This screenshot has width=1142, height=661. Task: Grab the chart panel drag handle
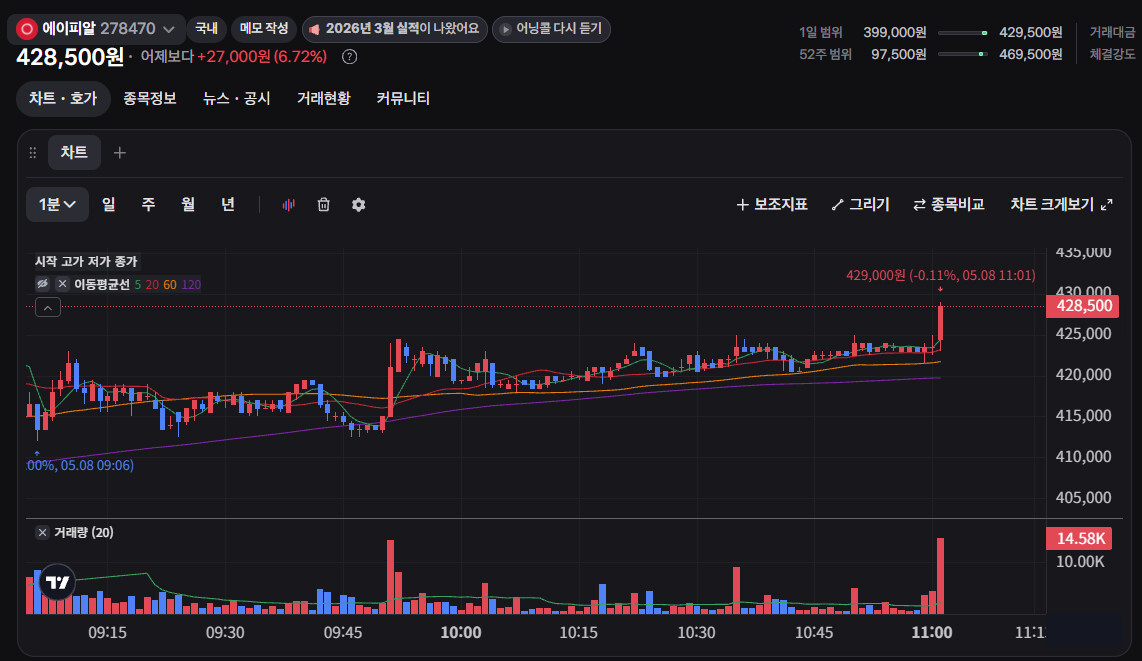point(33,152)
